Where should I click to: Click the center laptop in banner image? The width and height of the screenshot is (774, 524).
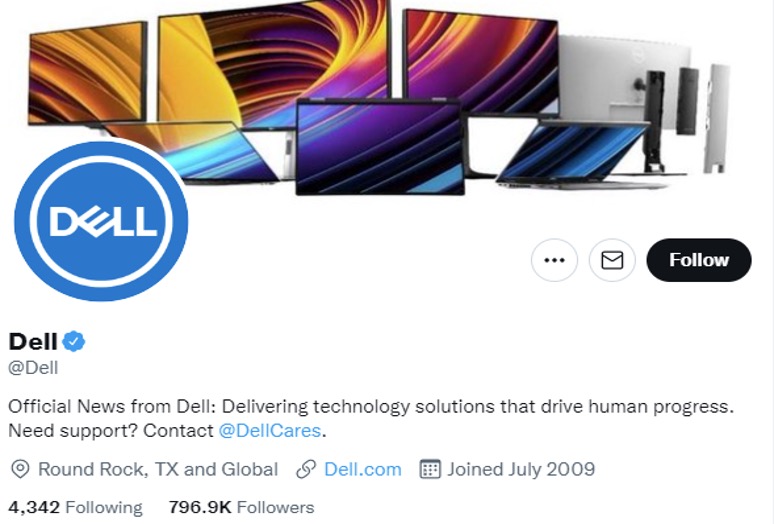[x=380, y=147]
